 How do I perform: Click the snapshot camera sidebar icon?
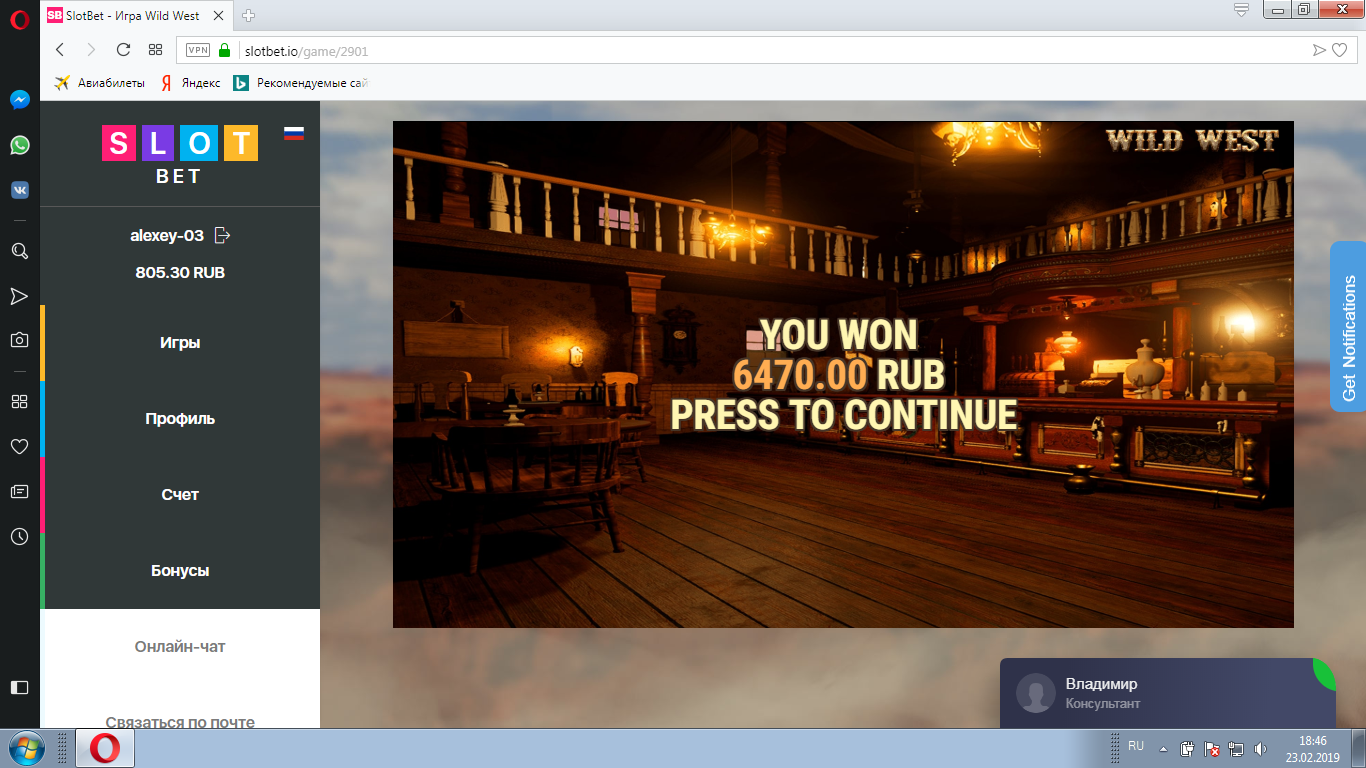pos(19,340)
